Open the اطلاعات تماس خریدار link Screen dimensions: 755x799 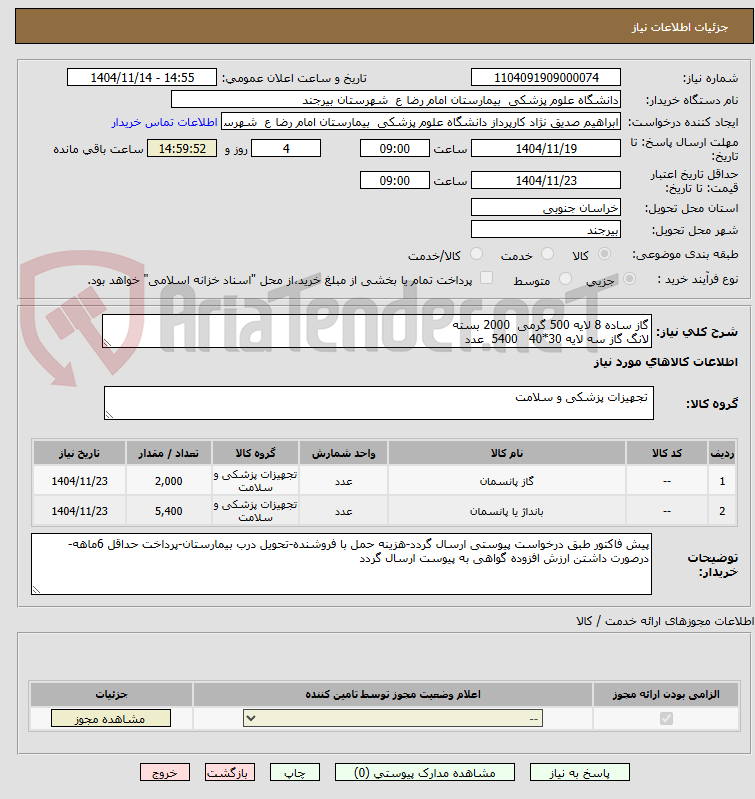pos(165,122)
